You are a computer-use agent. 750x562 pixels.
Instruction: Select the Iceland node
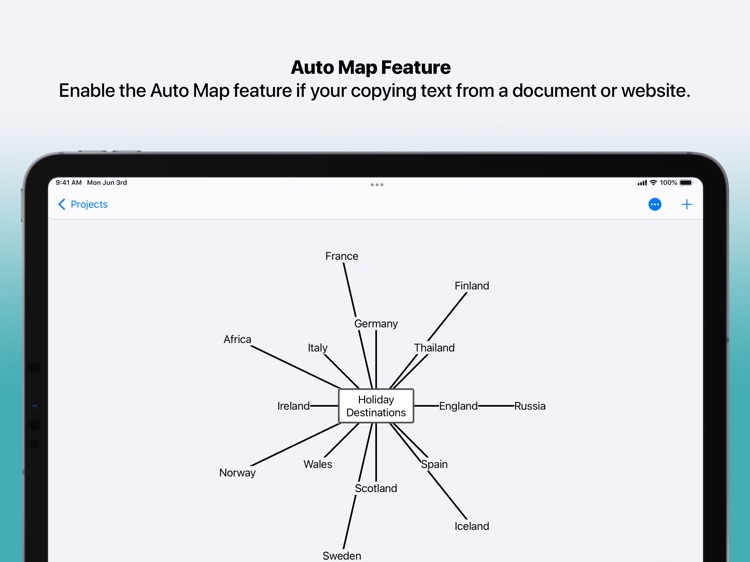click(x=472, y=526)
